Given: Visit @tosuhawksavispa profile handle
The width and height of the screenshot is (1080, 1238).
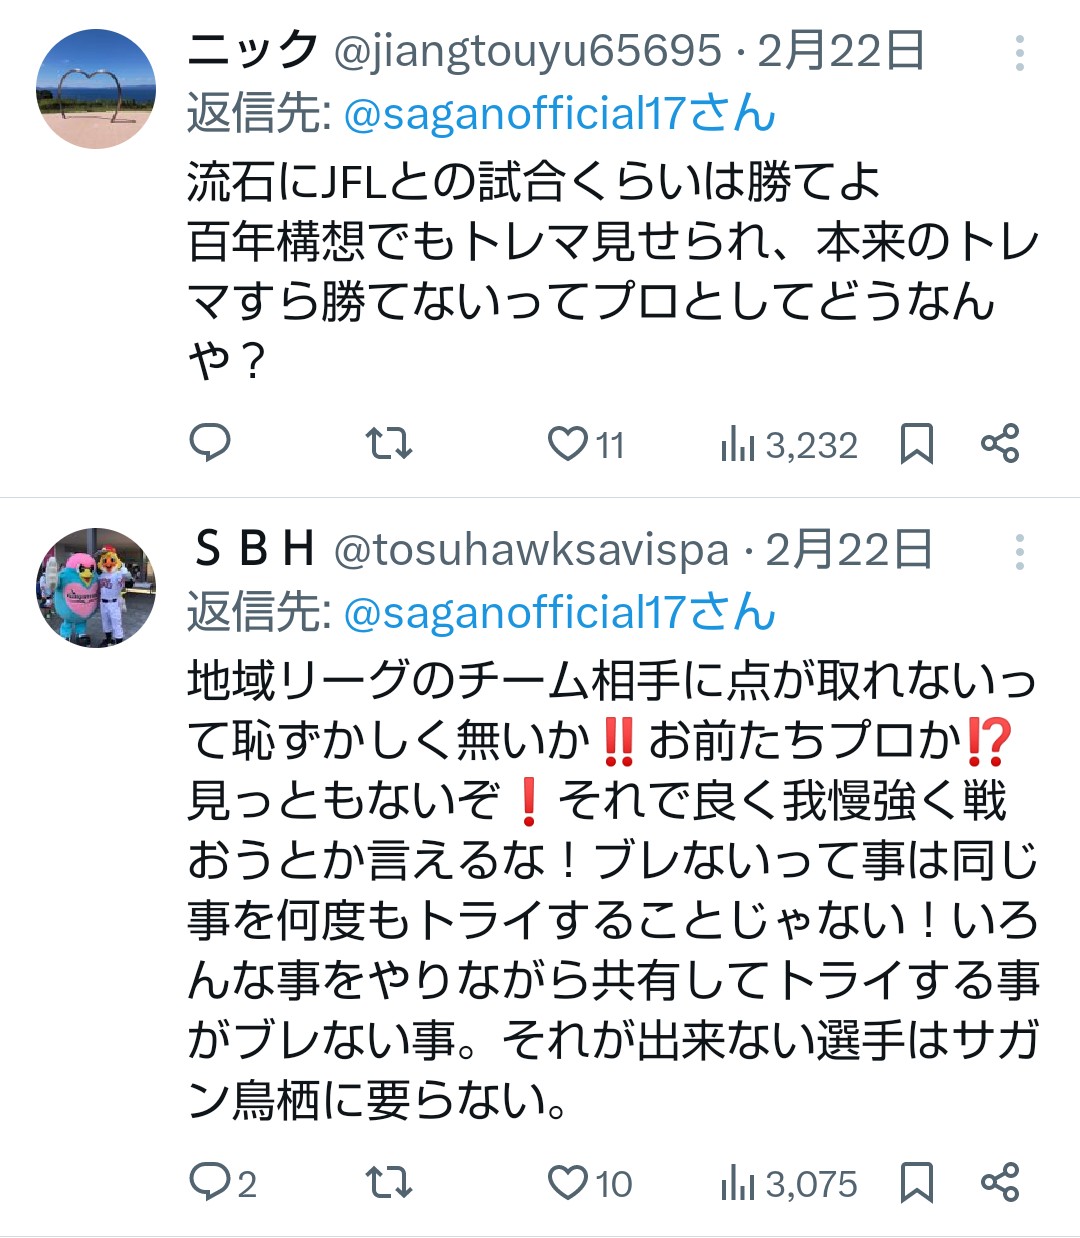Looking at the screenshot, I should click(x=531, y=550).
